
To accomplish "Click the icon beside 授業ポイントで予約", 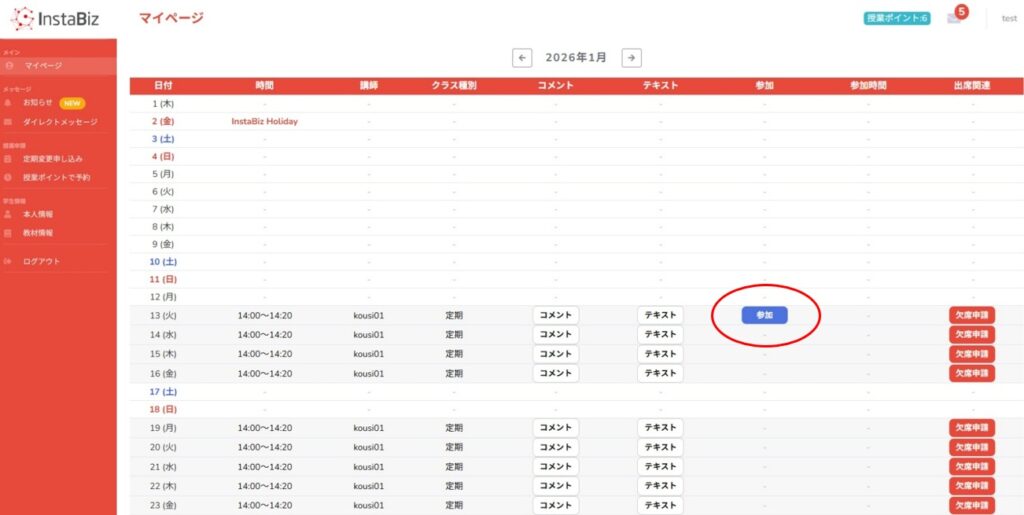I will 8,177.
